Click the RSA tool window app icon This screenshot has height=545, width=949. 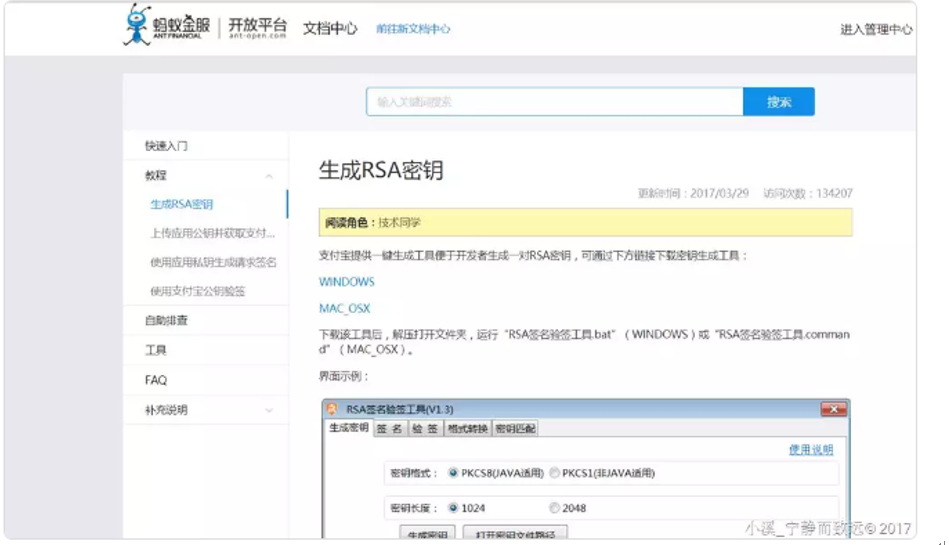click(x=332, y=409)
